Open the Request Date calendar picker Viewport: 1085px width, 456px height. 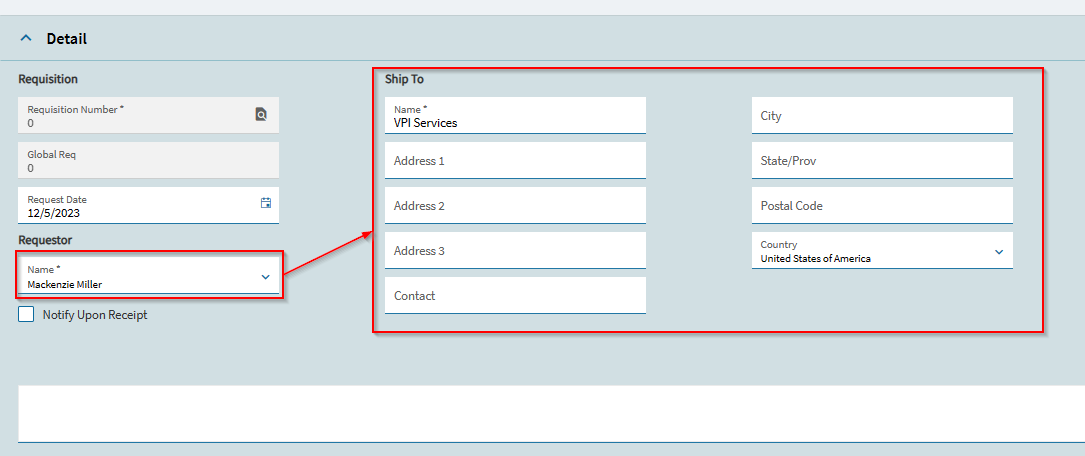(266, 203)
